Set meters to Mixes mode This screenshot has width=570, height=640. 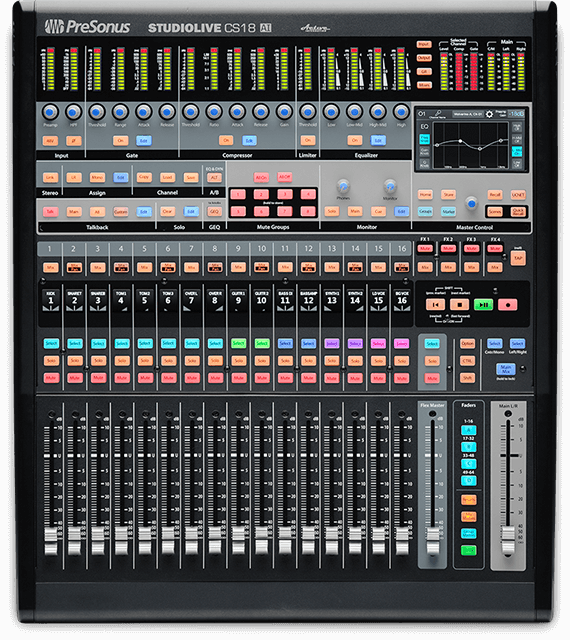click(x=424, y=85)
